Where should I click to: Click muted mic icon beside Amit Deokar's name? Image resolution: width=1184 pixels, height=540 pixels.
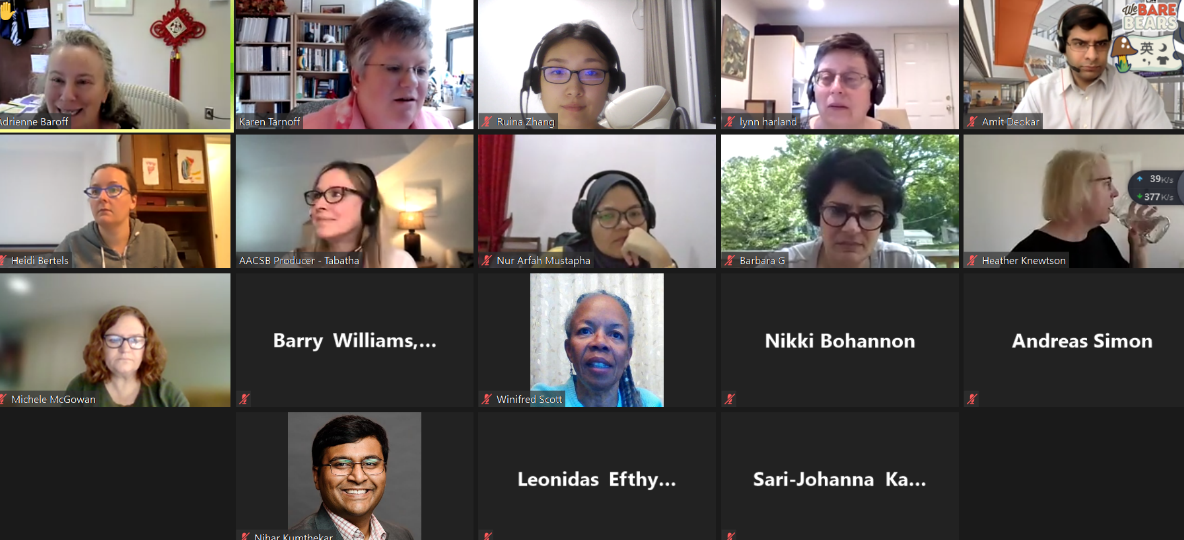coord(973,121)
